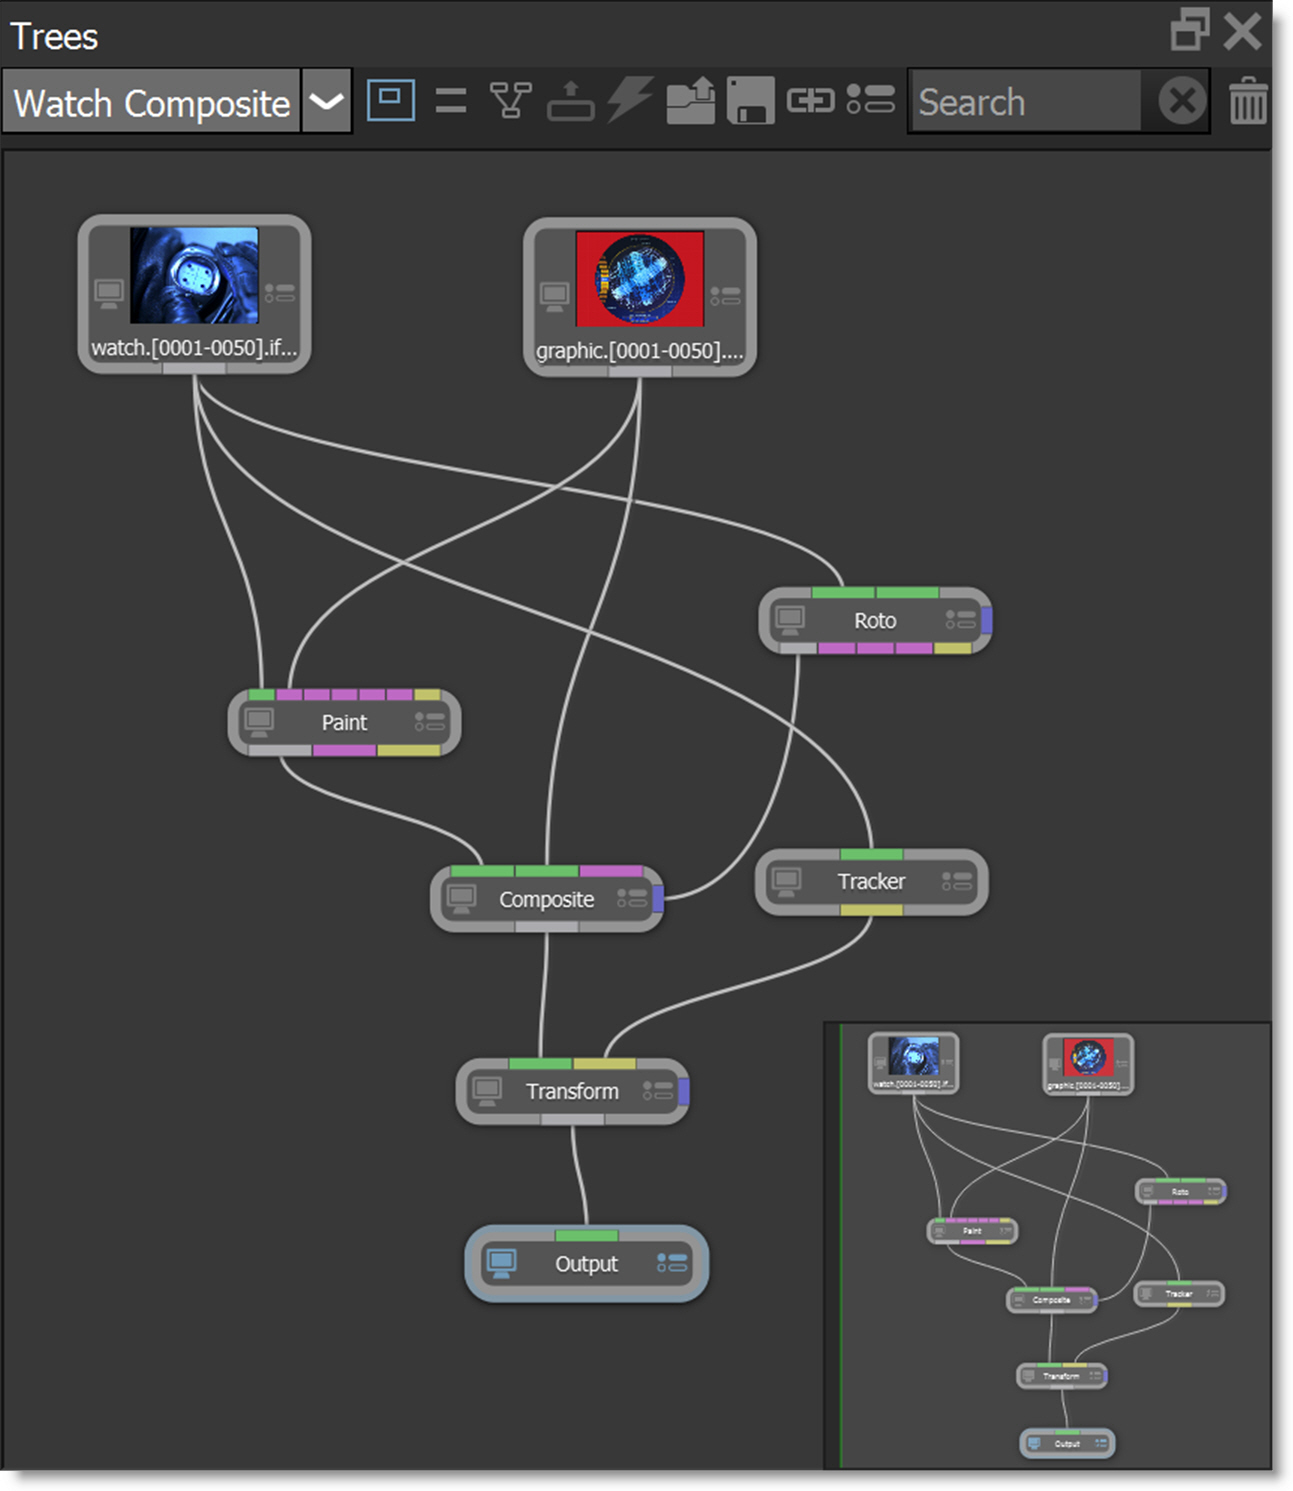Image resolution: width=1293 pixels, height=1491 pixels.
Task: Click the folder export icon
Action: pos(690,101)
